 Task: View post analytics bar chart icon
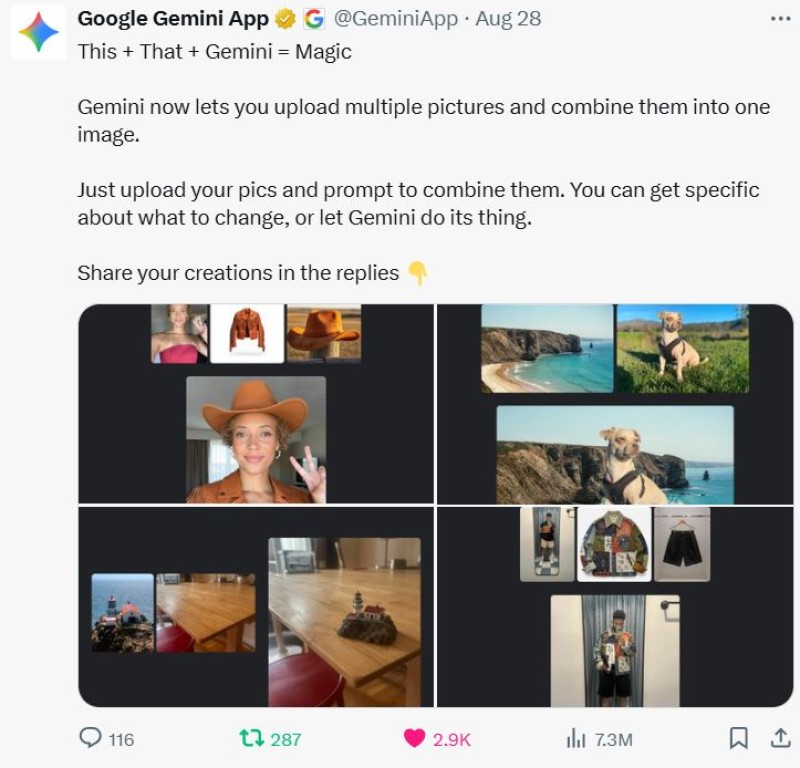(x=576, y=738)
